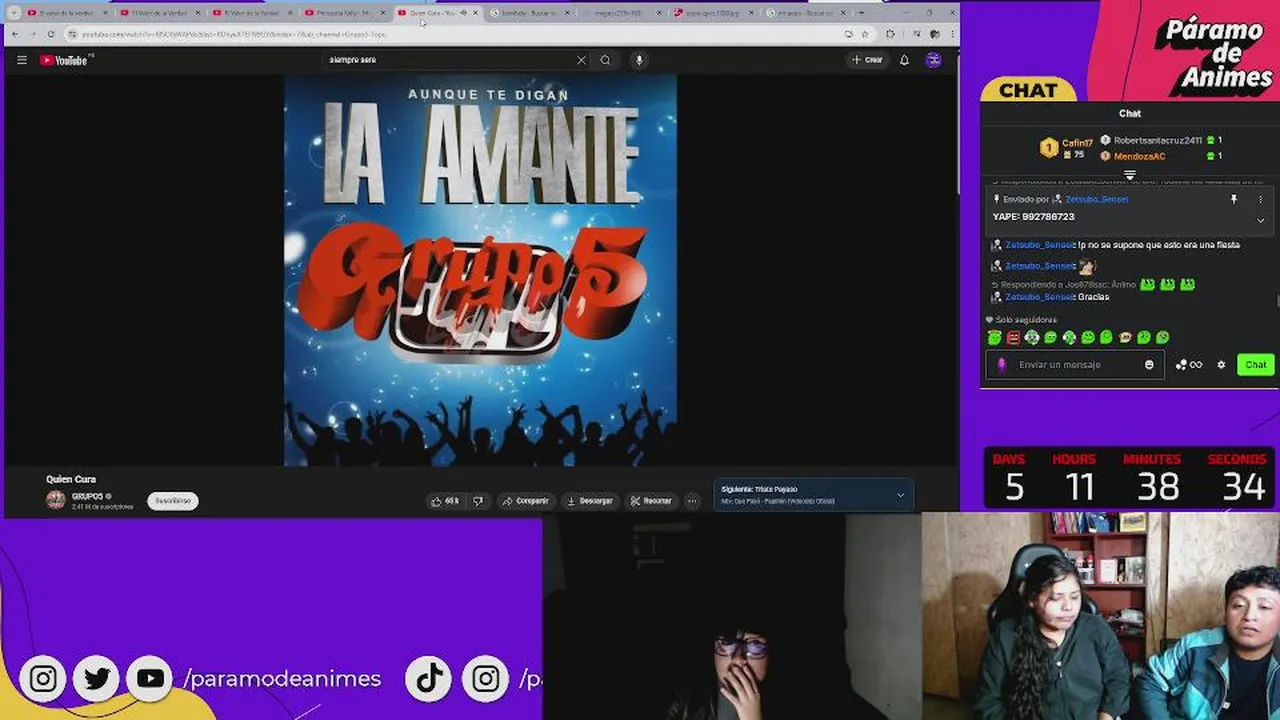Open the GRUPO5 channel avatar
1280x720 pixels.
click(x=56, y=500)
